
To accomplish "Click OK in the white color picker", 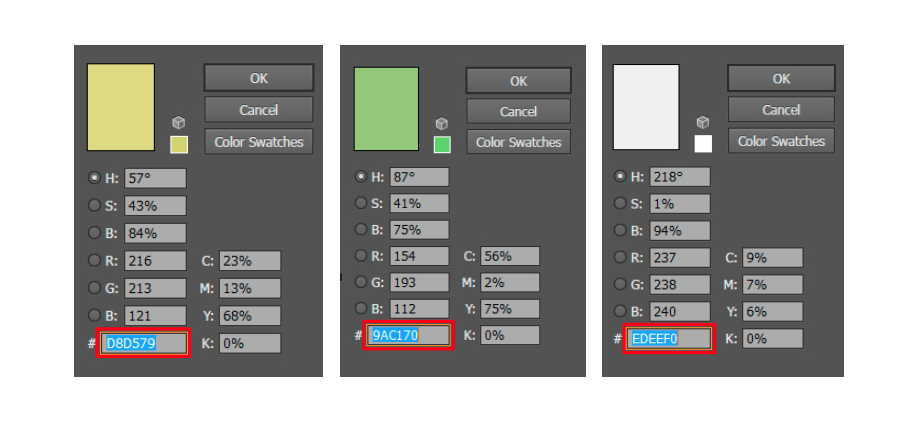I will 781,78.
